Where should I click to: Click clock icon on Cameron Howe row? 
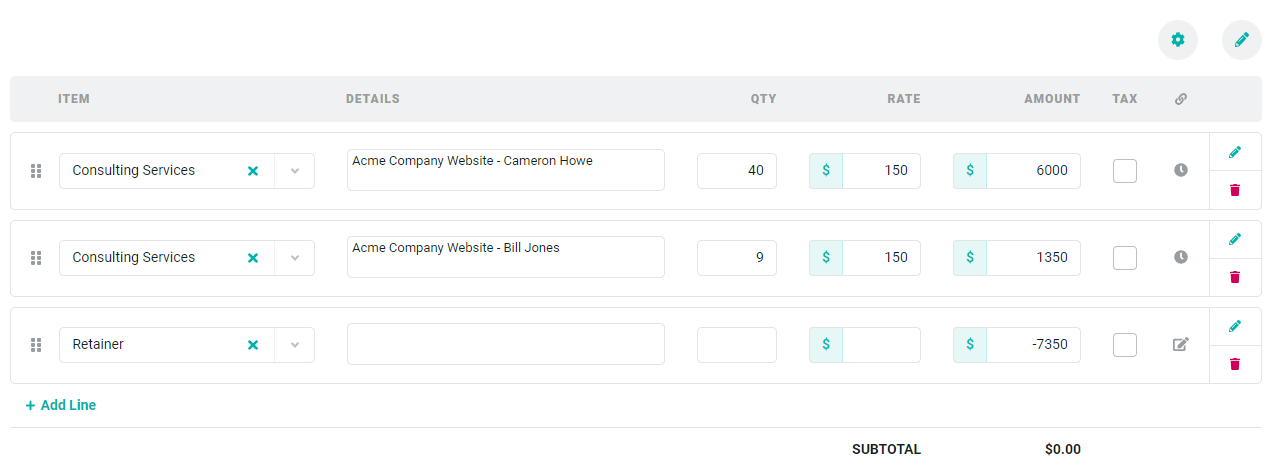click(x=1181, y=170)
